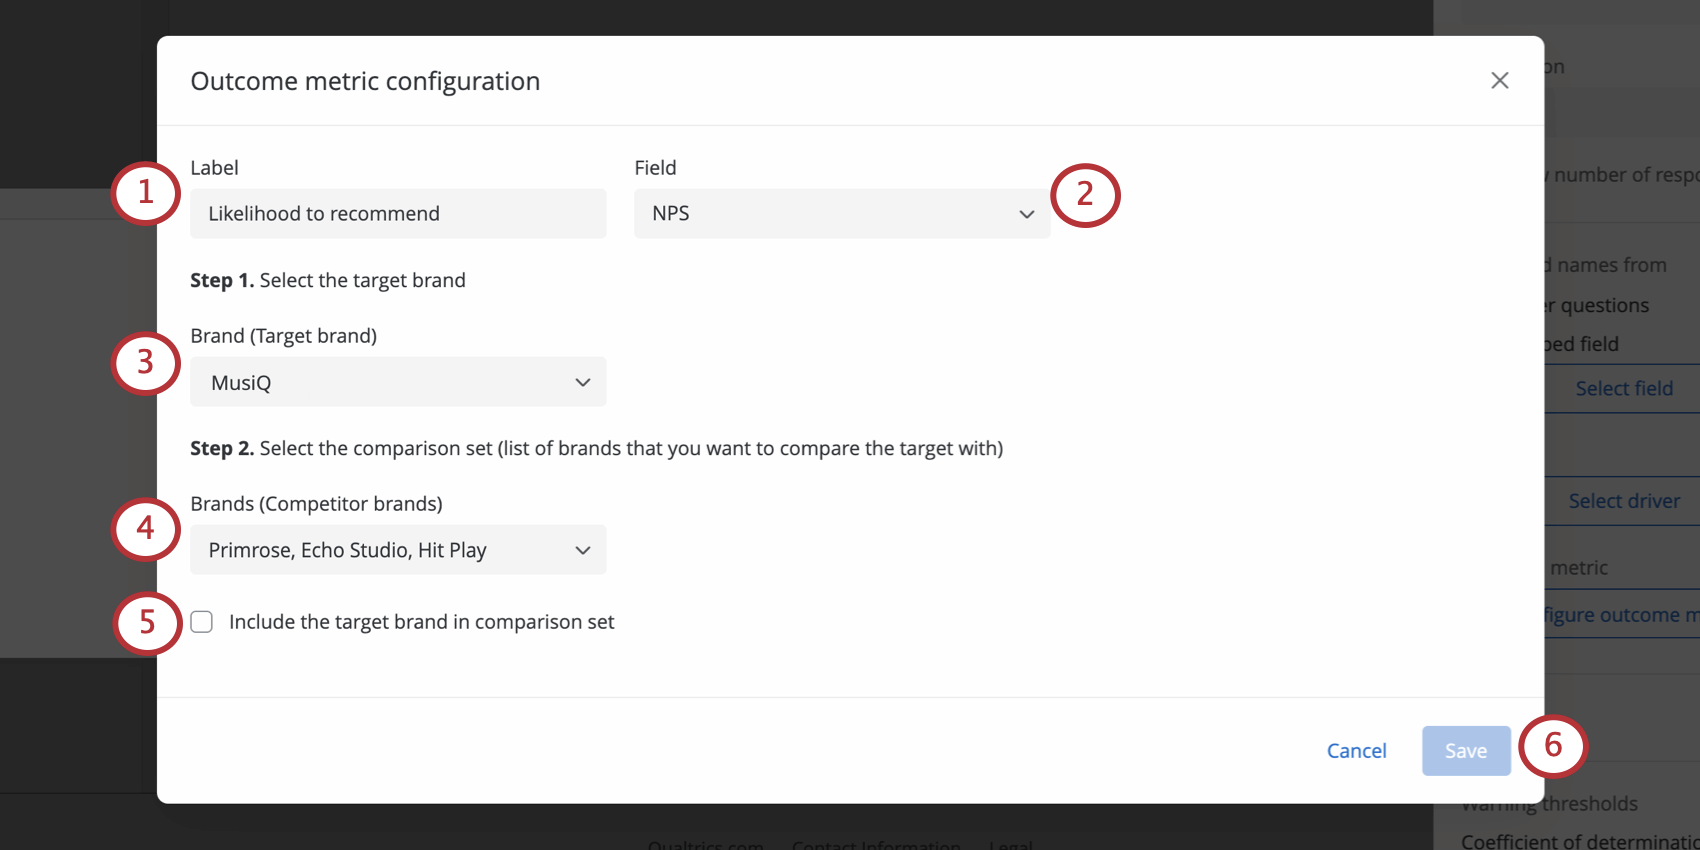This screenshot has width=1700, height=850.
Task: Click the red callout marker number 2
Action: 1085,195
